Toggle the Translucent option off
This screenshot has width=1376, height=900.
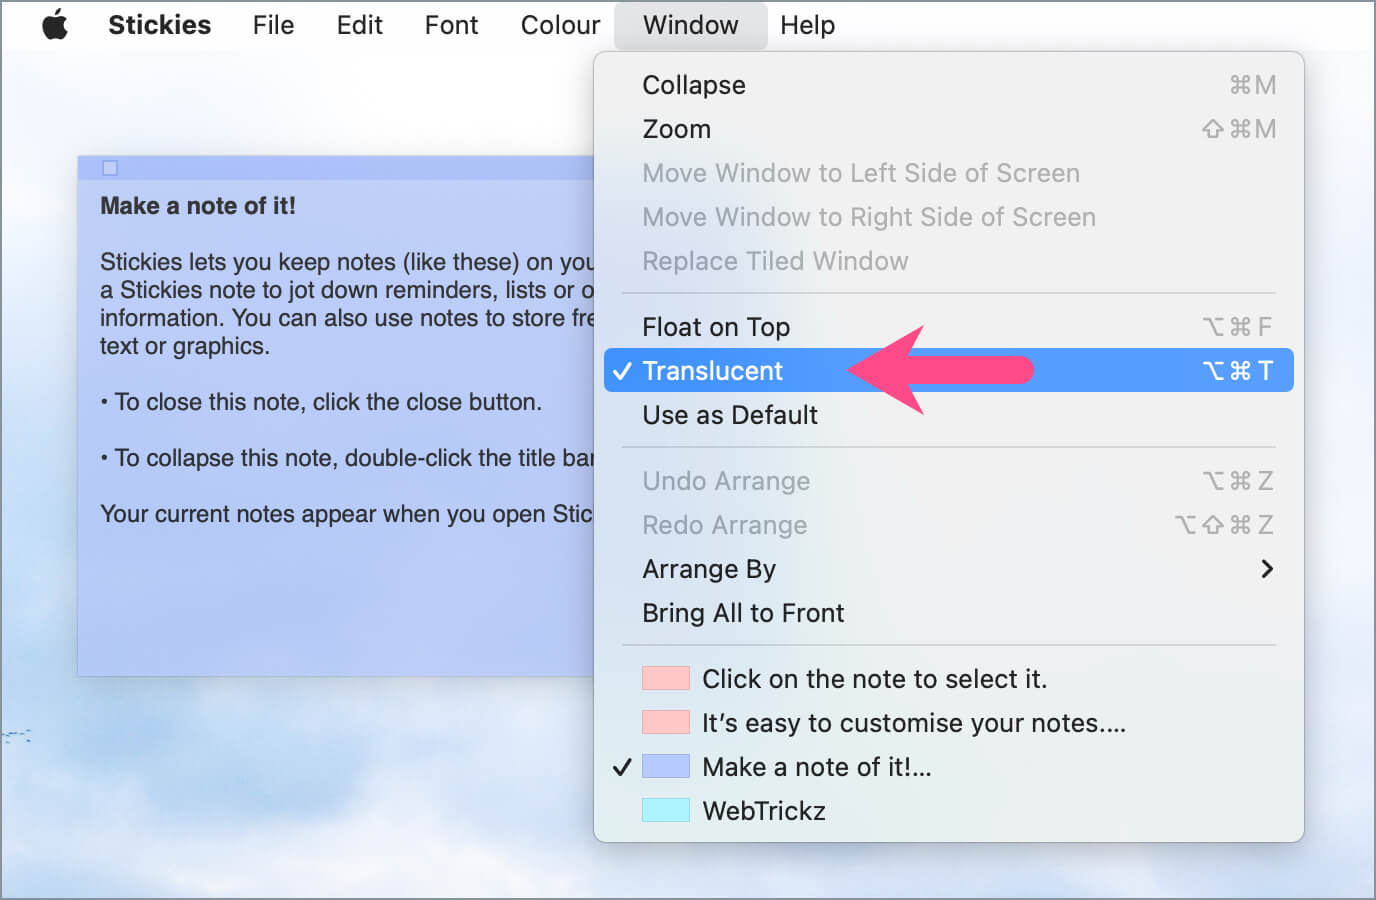point(712,371)
